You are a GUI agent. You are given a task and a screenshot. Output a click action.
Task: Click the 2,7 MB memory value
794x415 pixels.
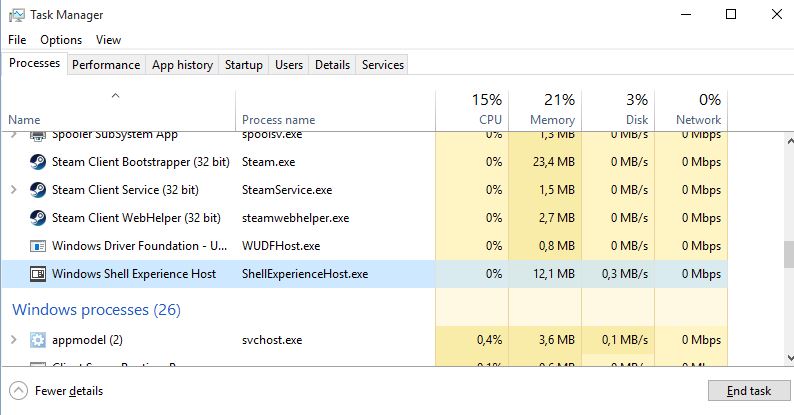[557, 218]
